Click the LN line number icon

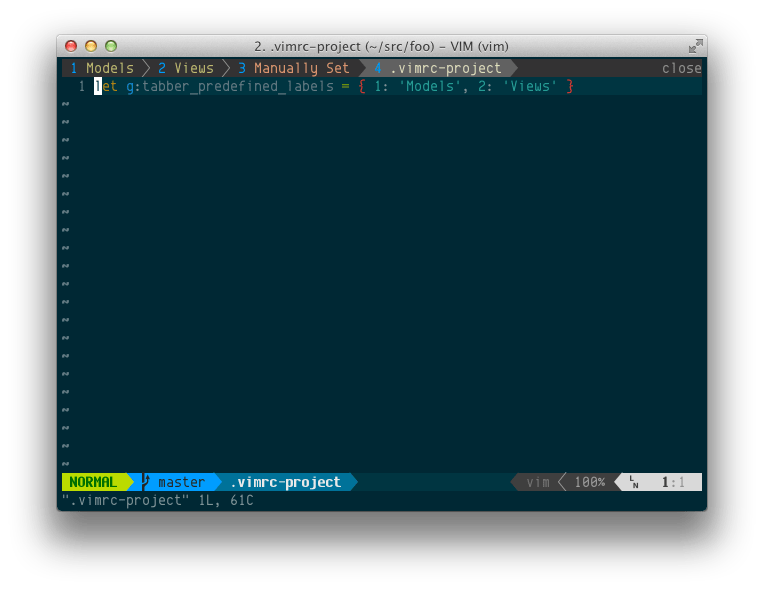point(633,482)
